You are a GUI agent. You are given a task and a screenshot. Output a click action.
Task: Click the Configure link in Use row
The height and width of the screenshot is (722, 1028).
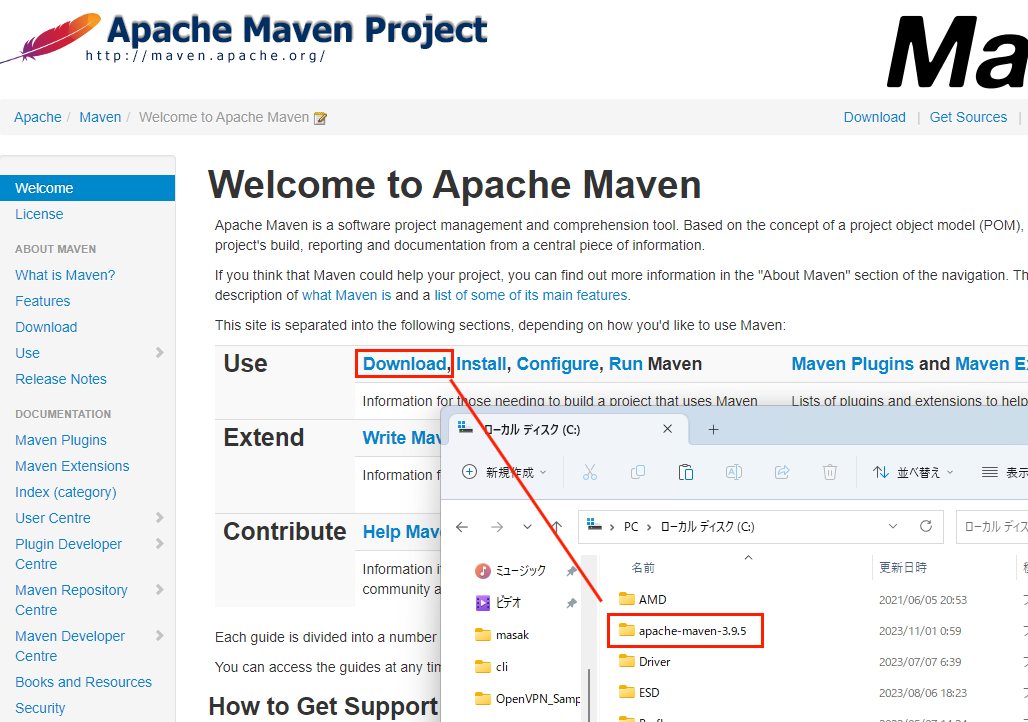pyautogui.click(x=557, y=364)
